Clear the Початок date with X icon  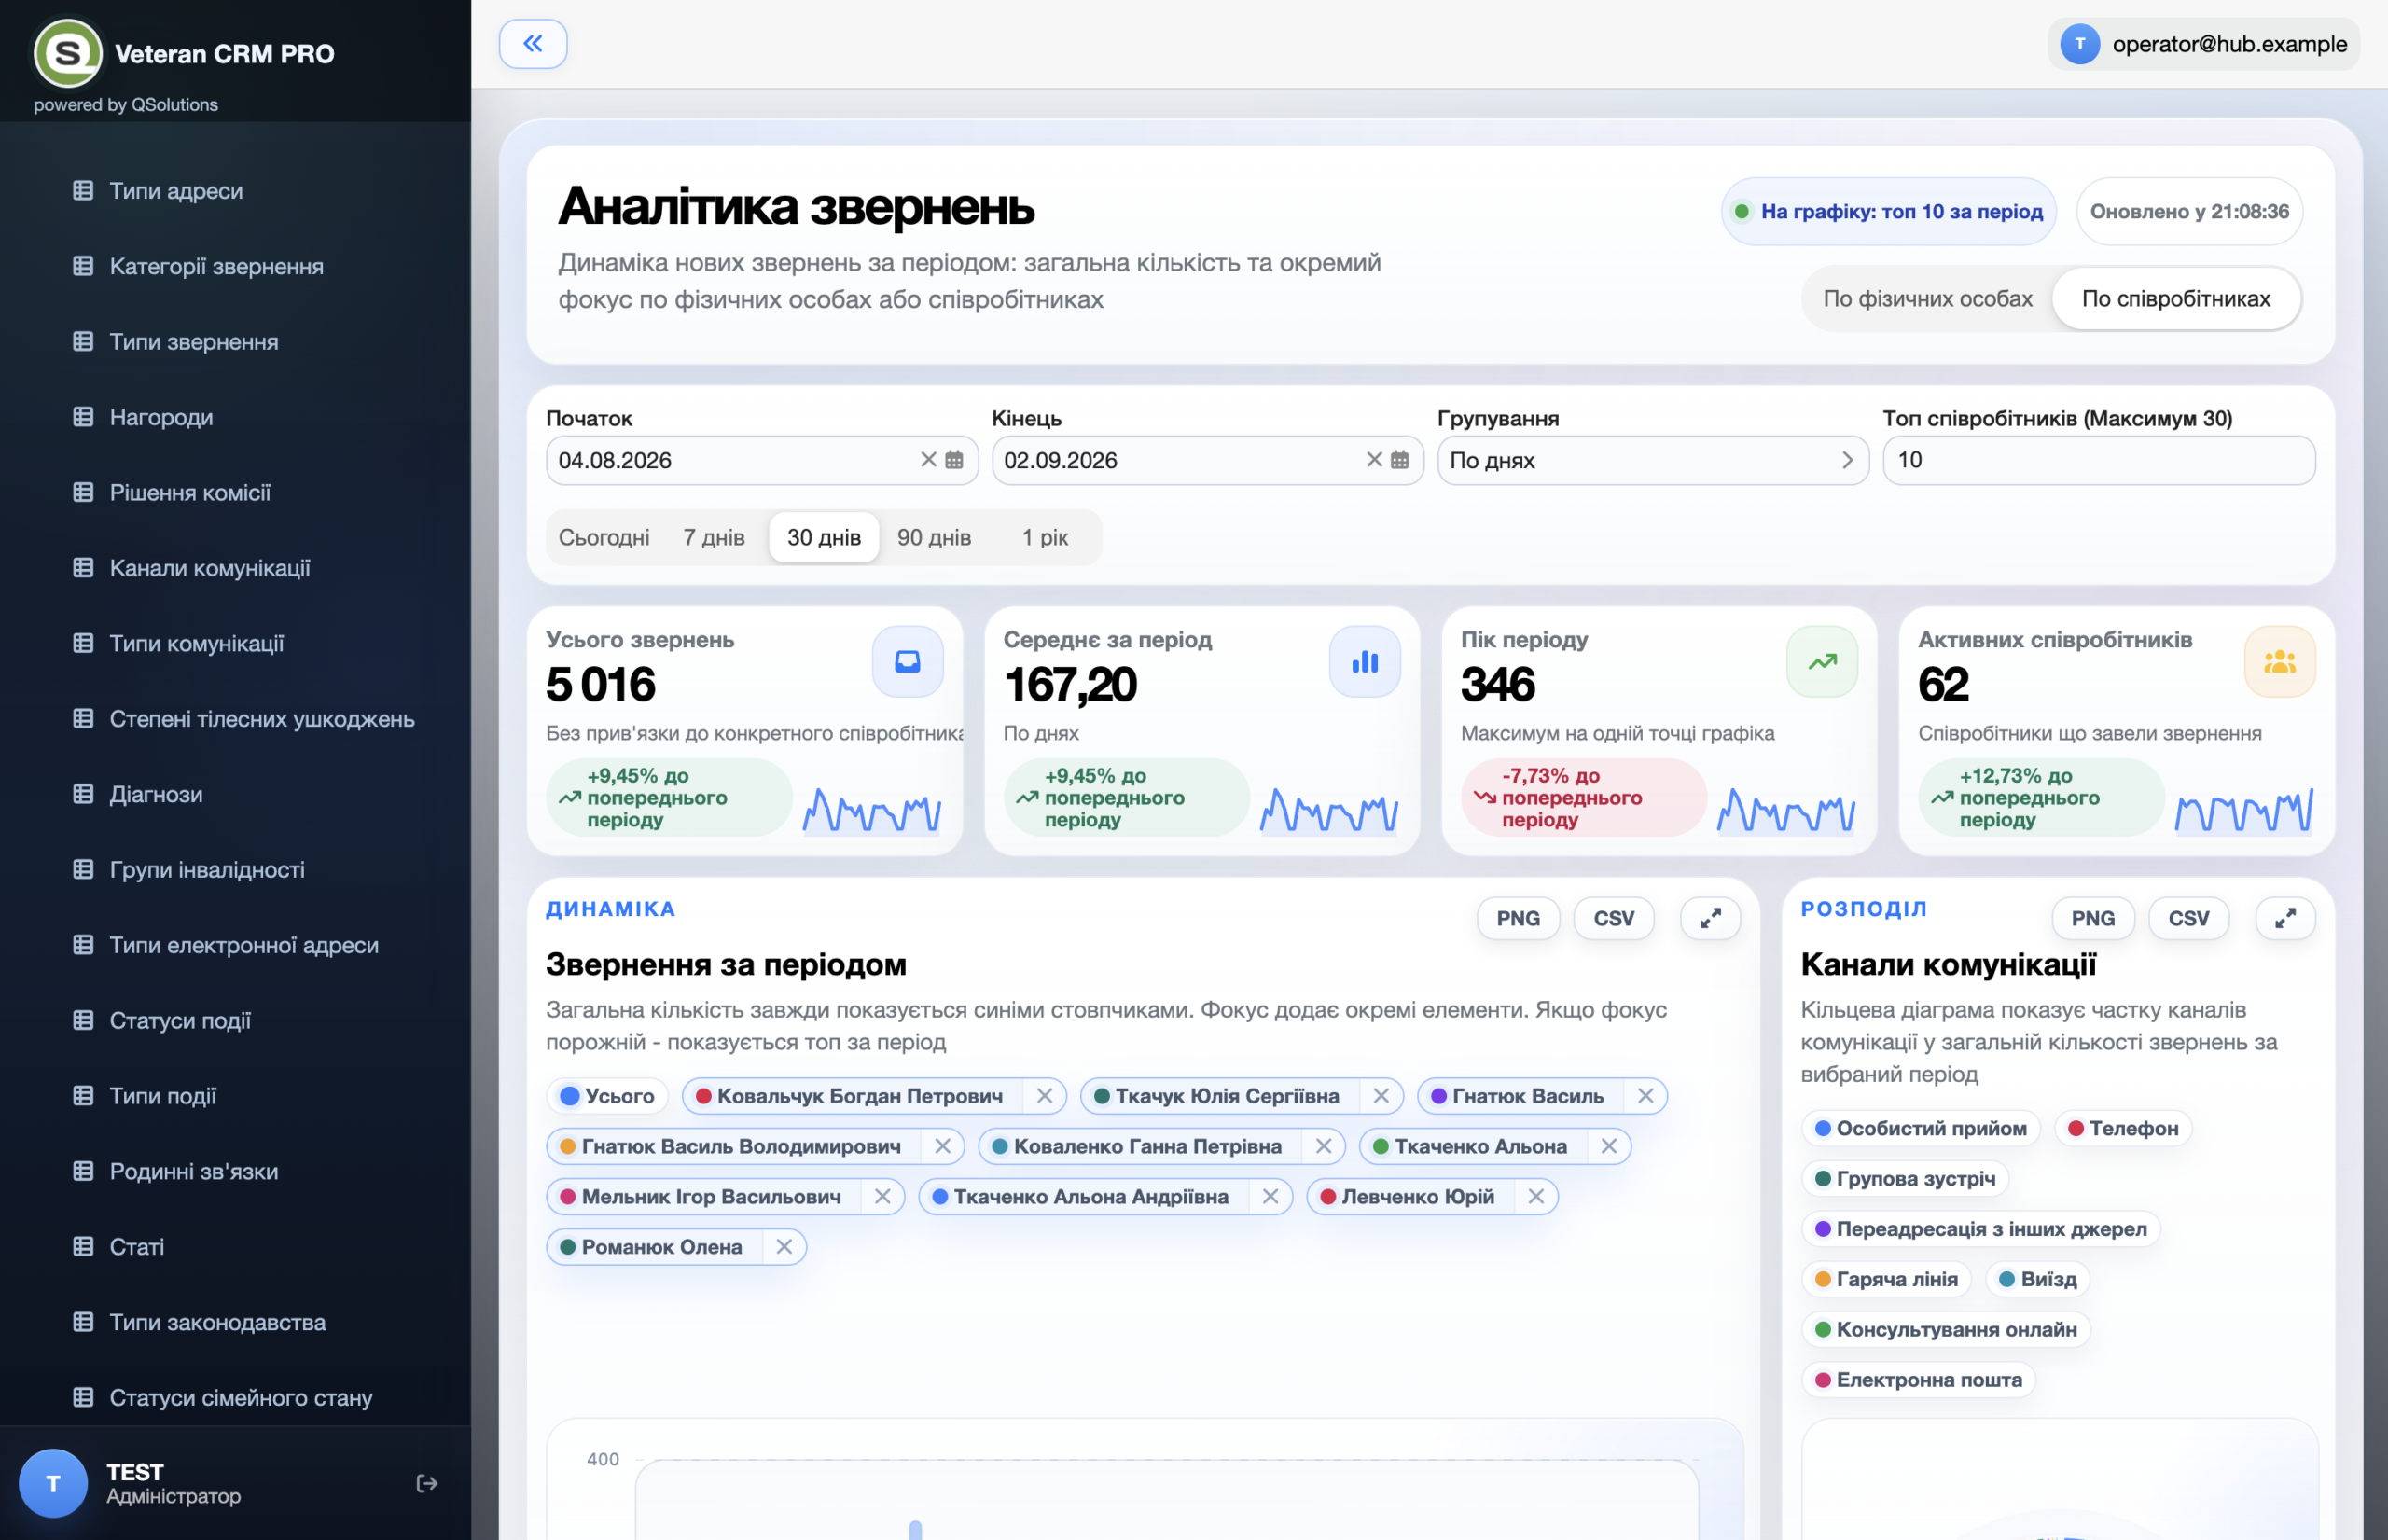point(928,459)
